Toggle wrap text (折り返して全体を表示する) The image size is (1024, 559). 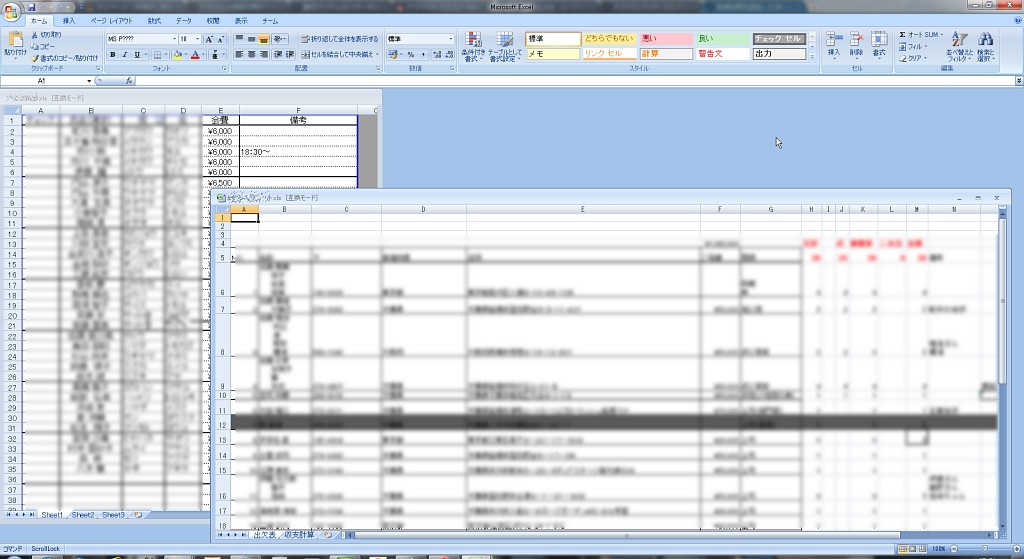pyautogui.click(x=340, y=39)
